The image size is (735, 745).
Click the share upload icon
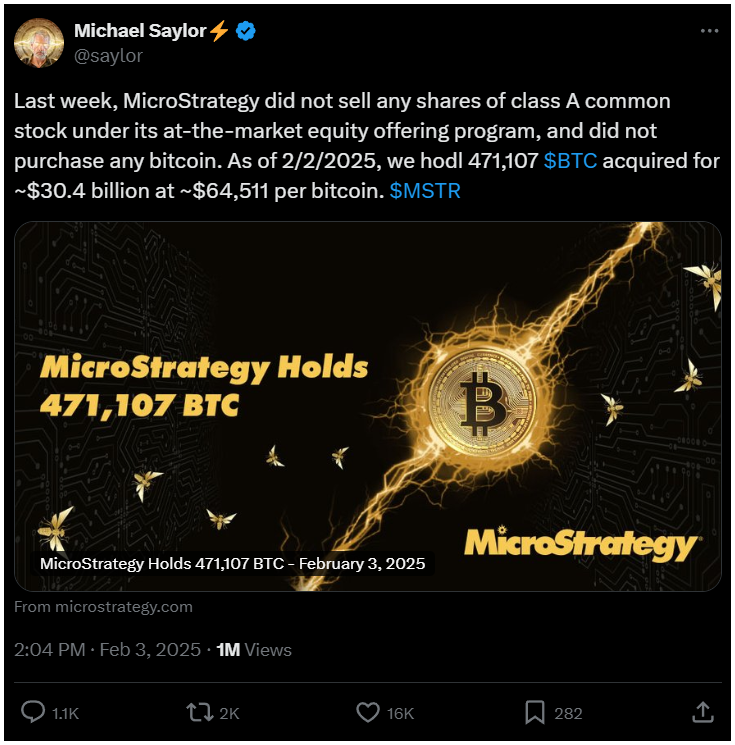[703, 712]
